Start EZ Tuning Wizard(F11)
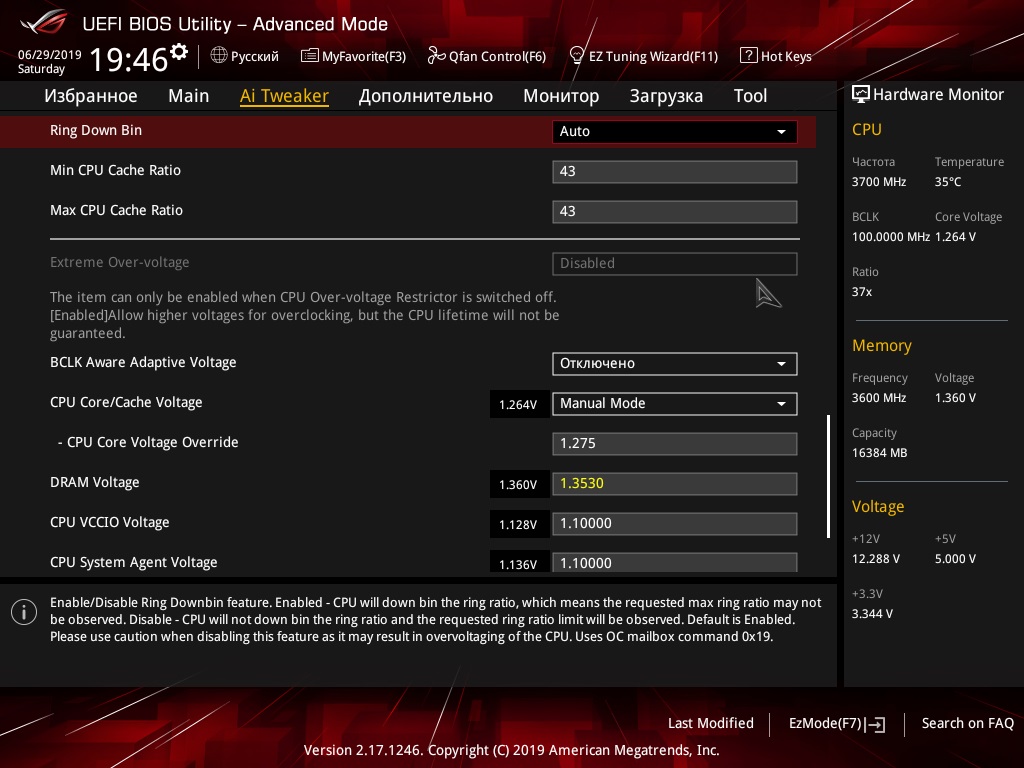The height and width of the screenshot is (768, 1024). 644,56
